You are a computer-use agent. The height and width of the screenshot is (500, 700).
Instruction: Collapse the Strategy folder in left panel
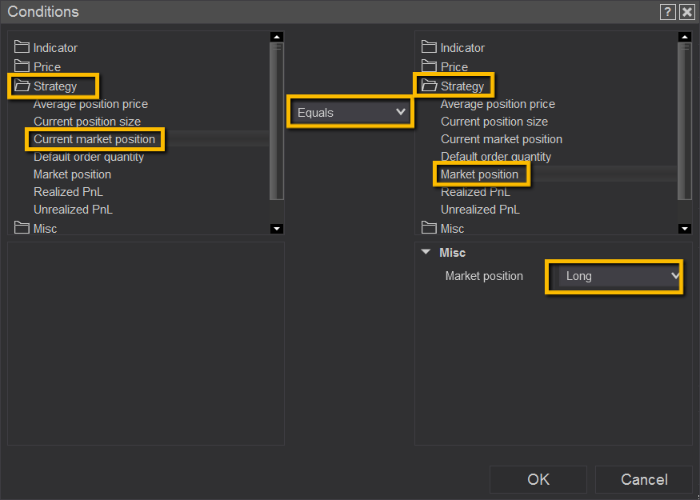coord(22,86)
